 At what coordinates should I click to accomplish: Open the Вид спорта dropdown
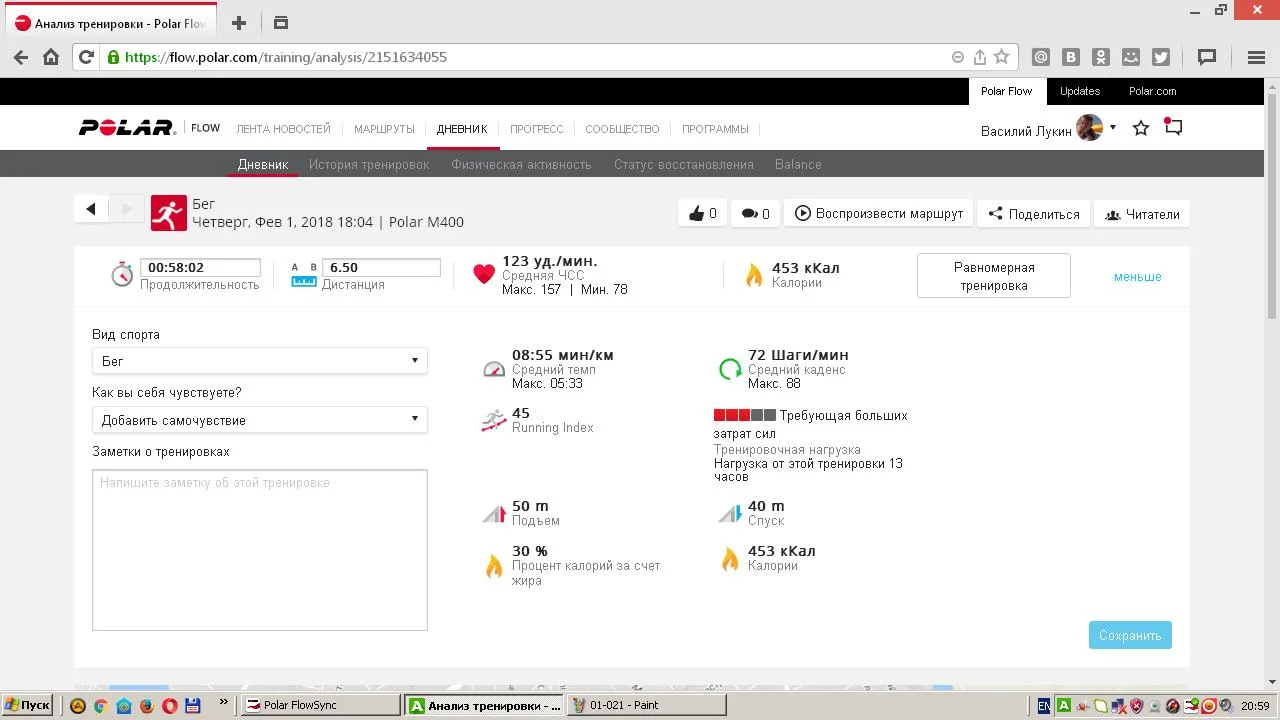[260, 361]
